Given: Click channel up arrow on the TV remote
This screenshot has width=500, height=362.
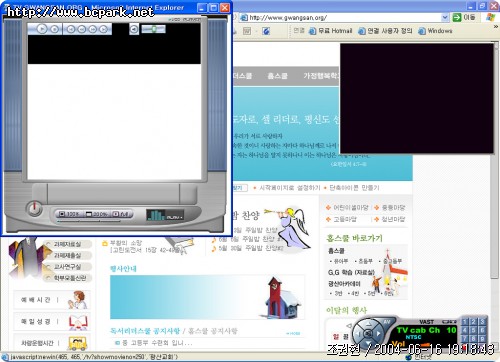Looking at the screenshot, I should [x=368, y=323].
